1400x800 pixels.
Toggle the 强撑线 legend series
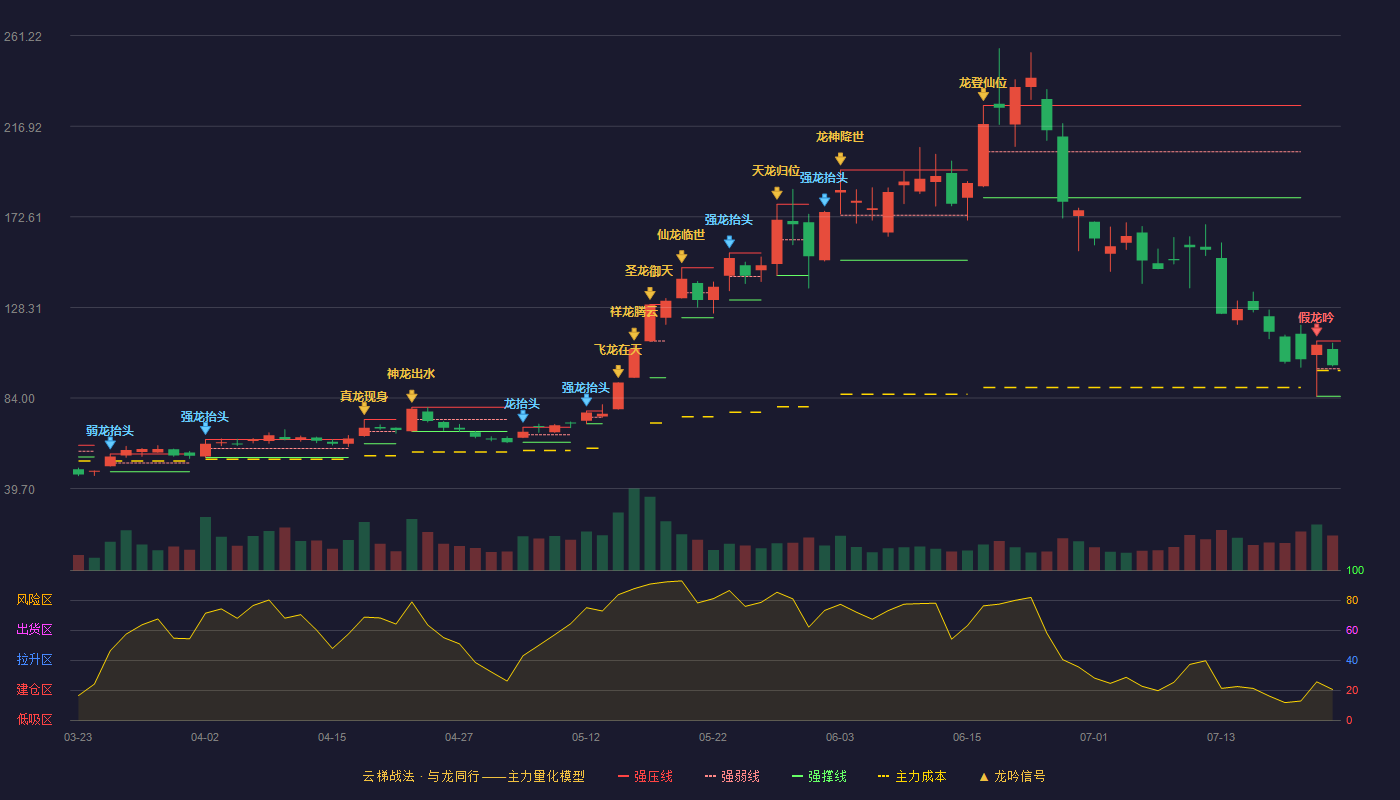819,776
